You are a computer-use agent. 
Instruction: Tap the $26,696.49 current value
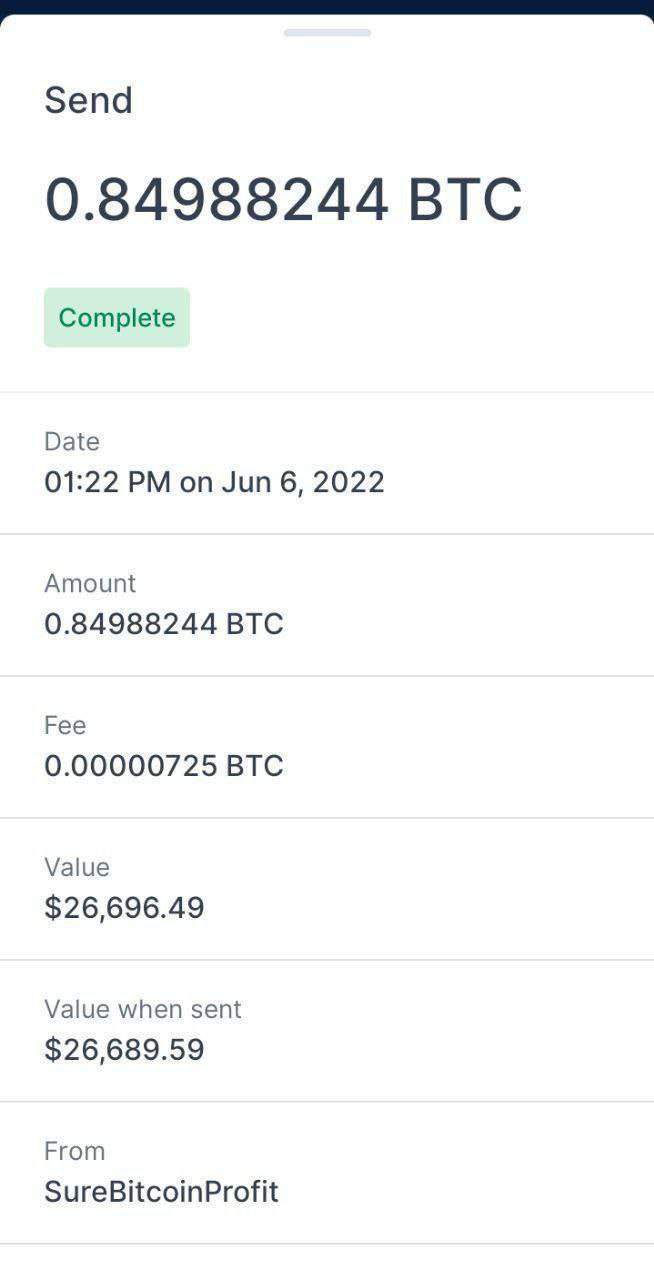124,908
